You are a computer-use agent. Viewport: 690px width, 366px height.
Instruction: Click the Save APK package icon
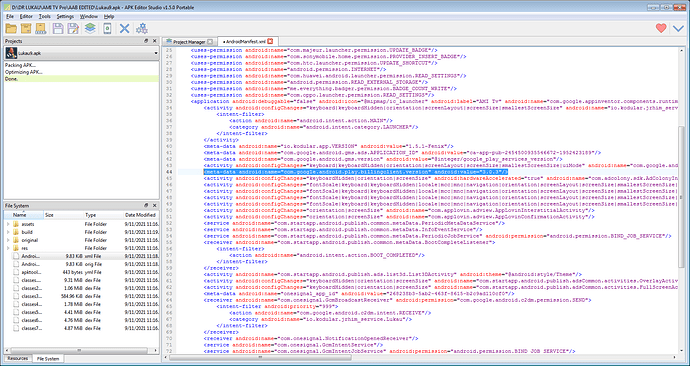[26, 29]
